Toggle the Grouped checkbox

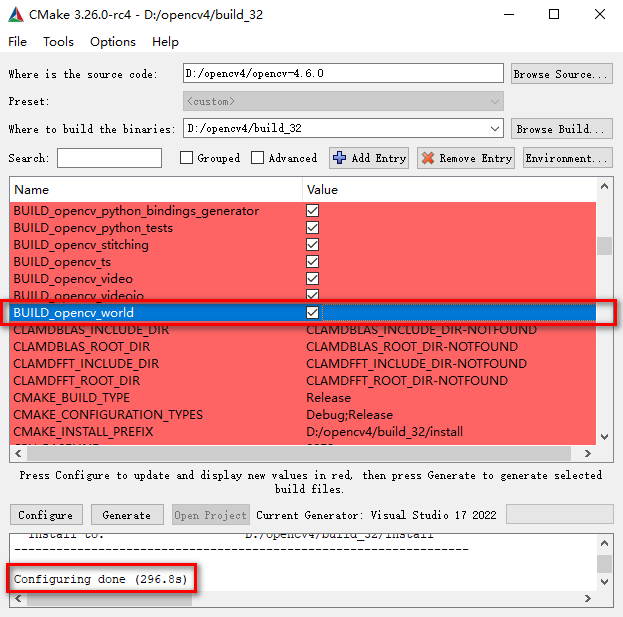[186, 158]
